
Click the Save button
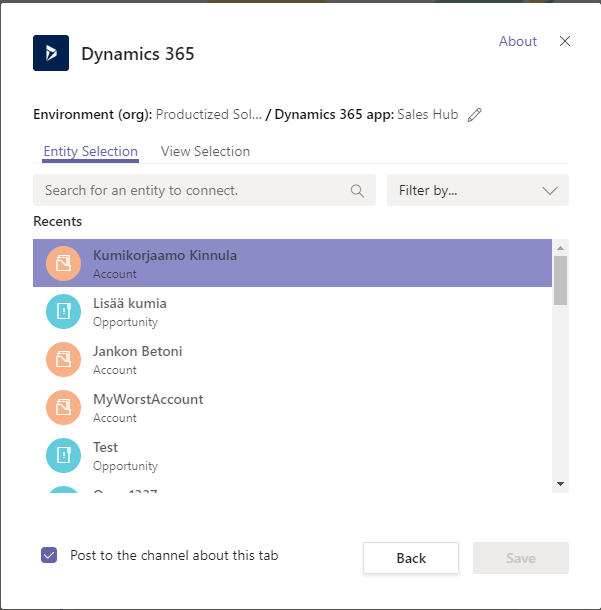520,558
